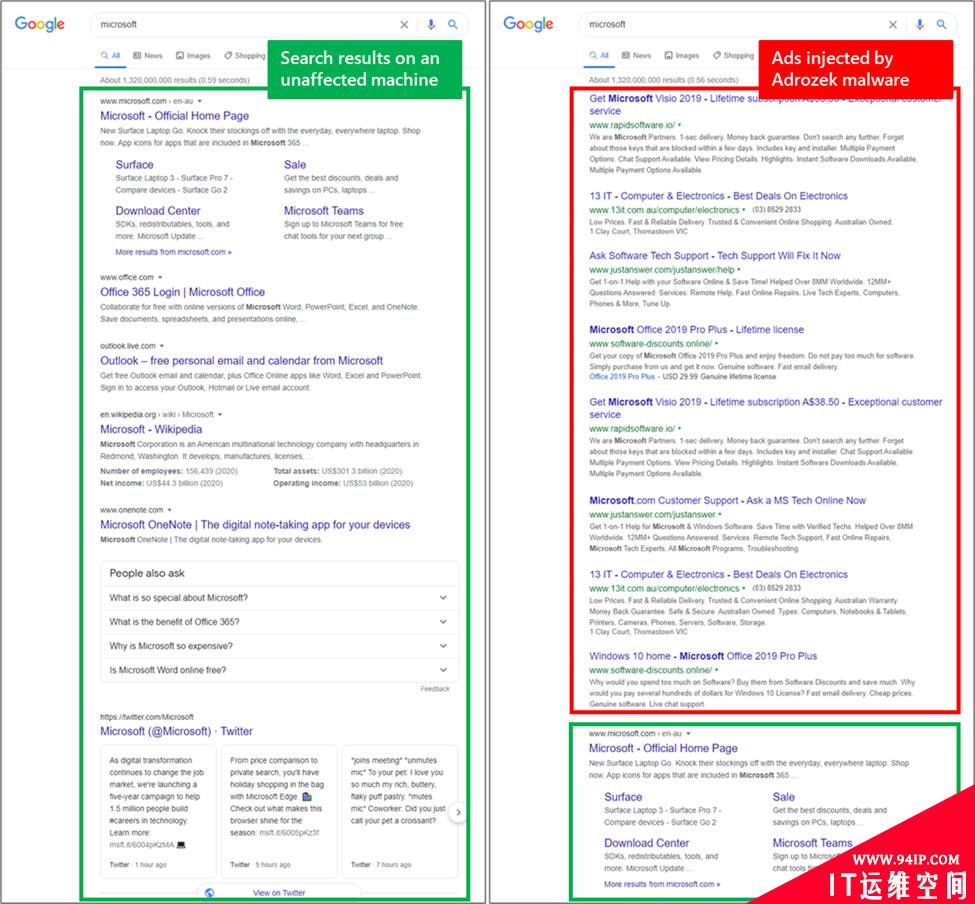This screenshot has height=904, width=975.
Task: Clear the search box in right window
Action: (893, 24)
